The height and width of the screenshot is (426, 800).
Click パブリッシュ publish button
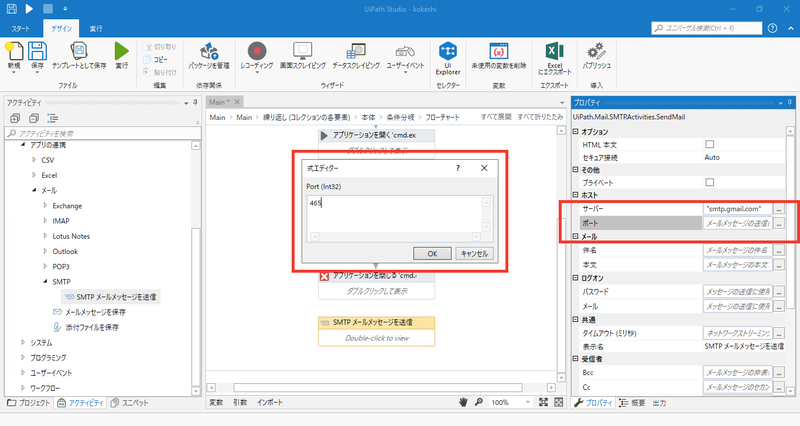coord(596,56)
